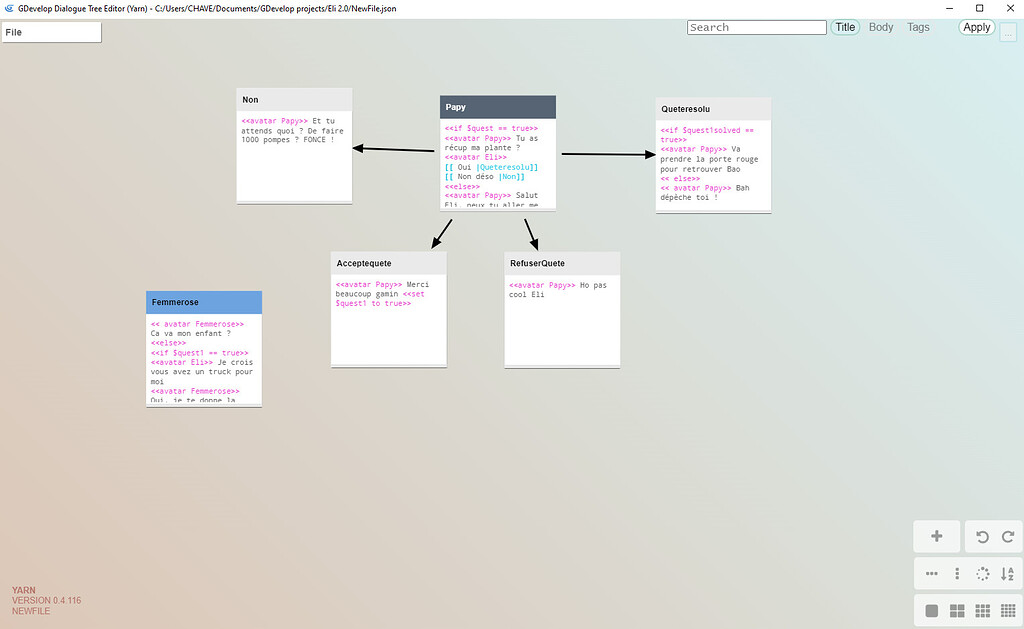Image resolution: width=1024 pixels, height=629 pixels.
Task: Open the File menu
Action: pyautogui.click(x=52, y=32)
